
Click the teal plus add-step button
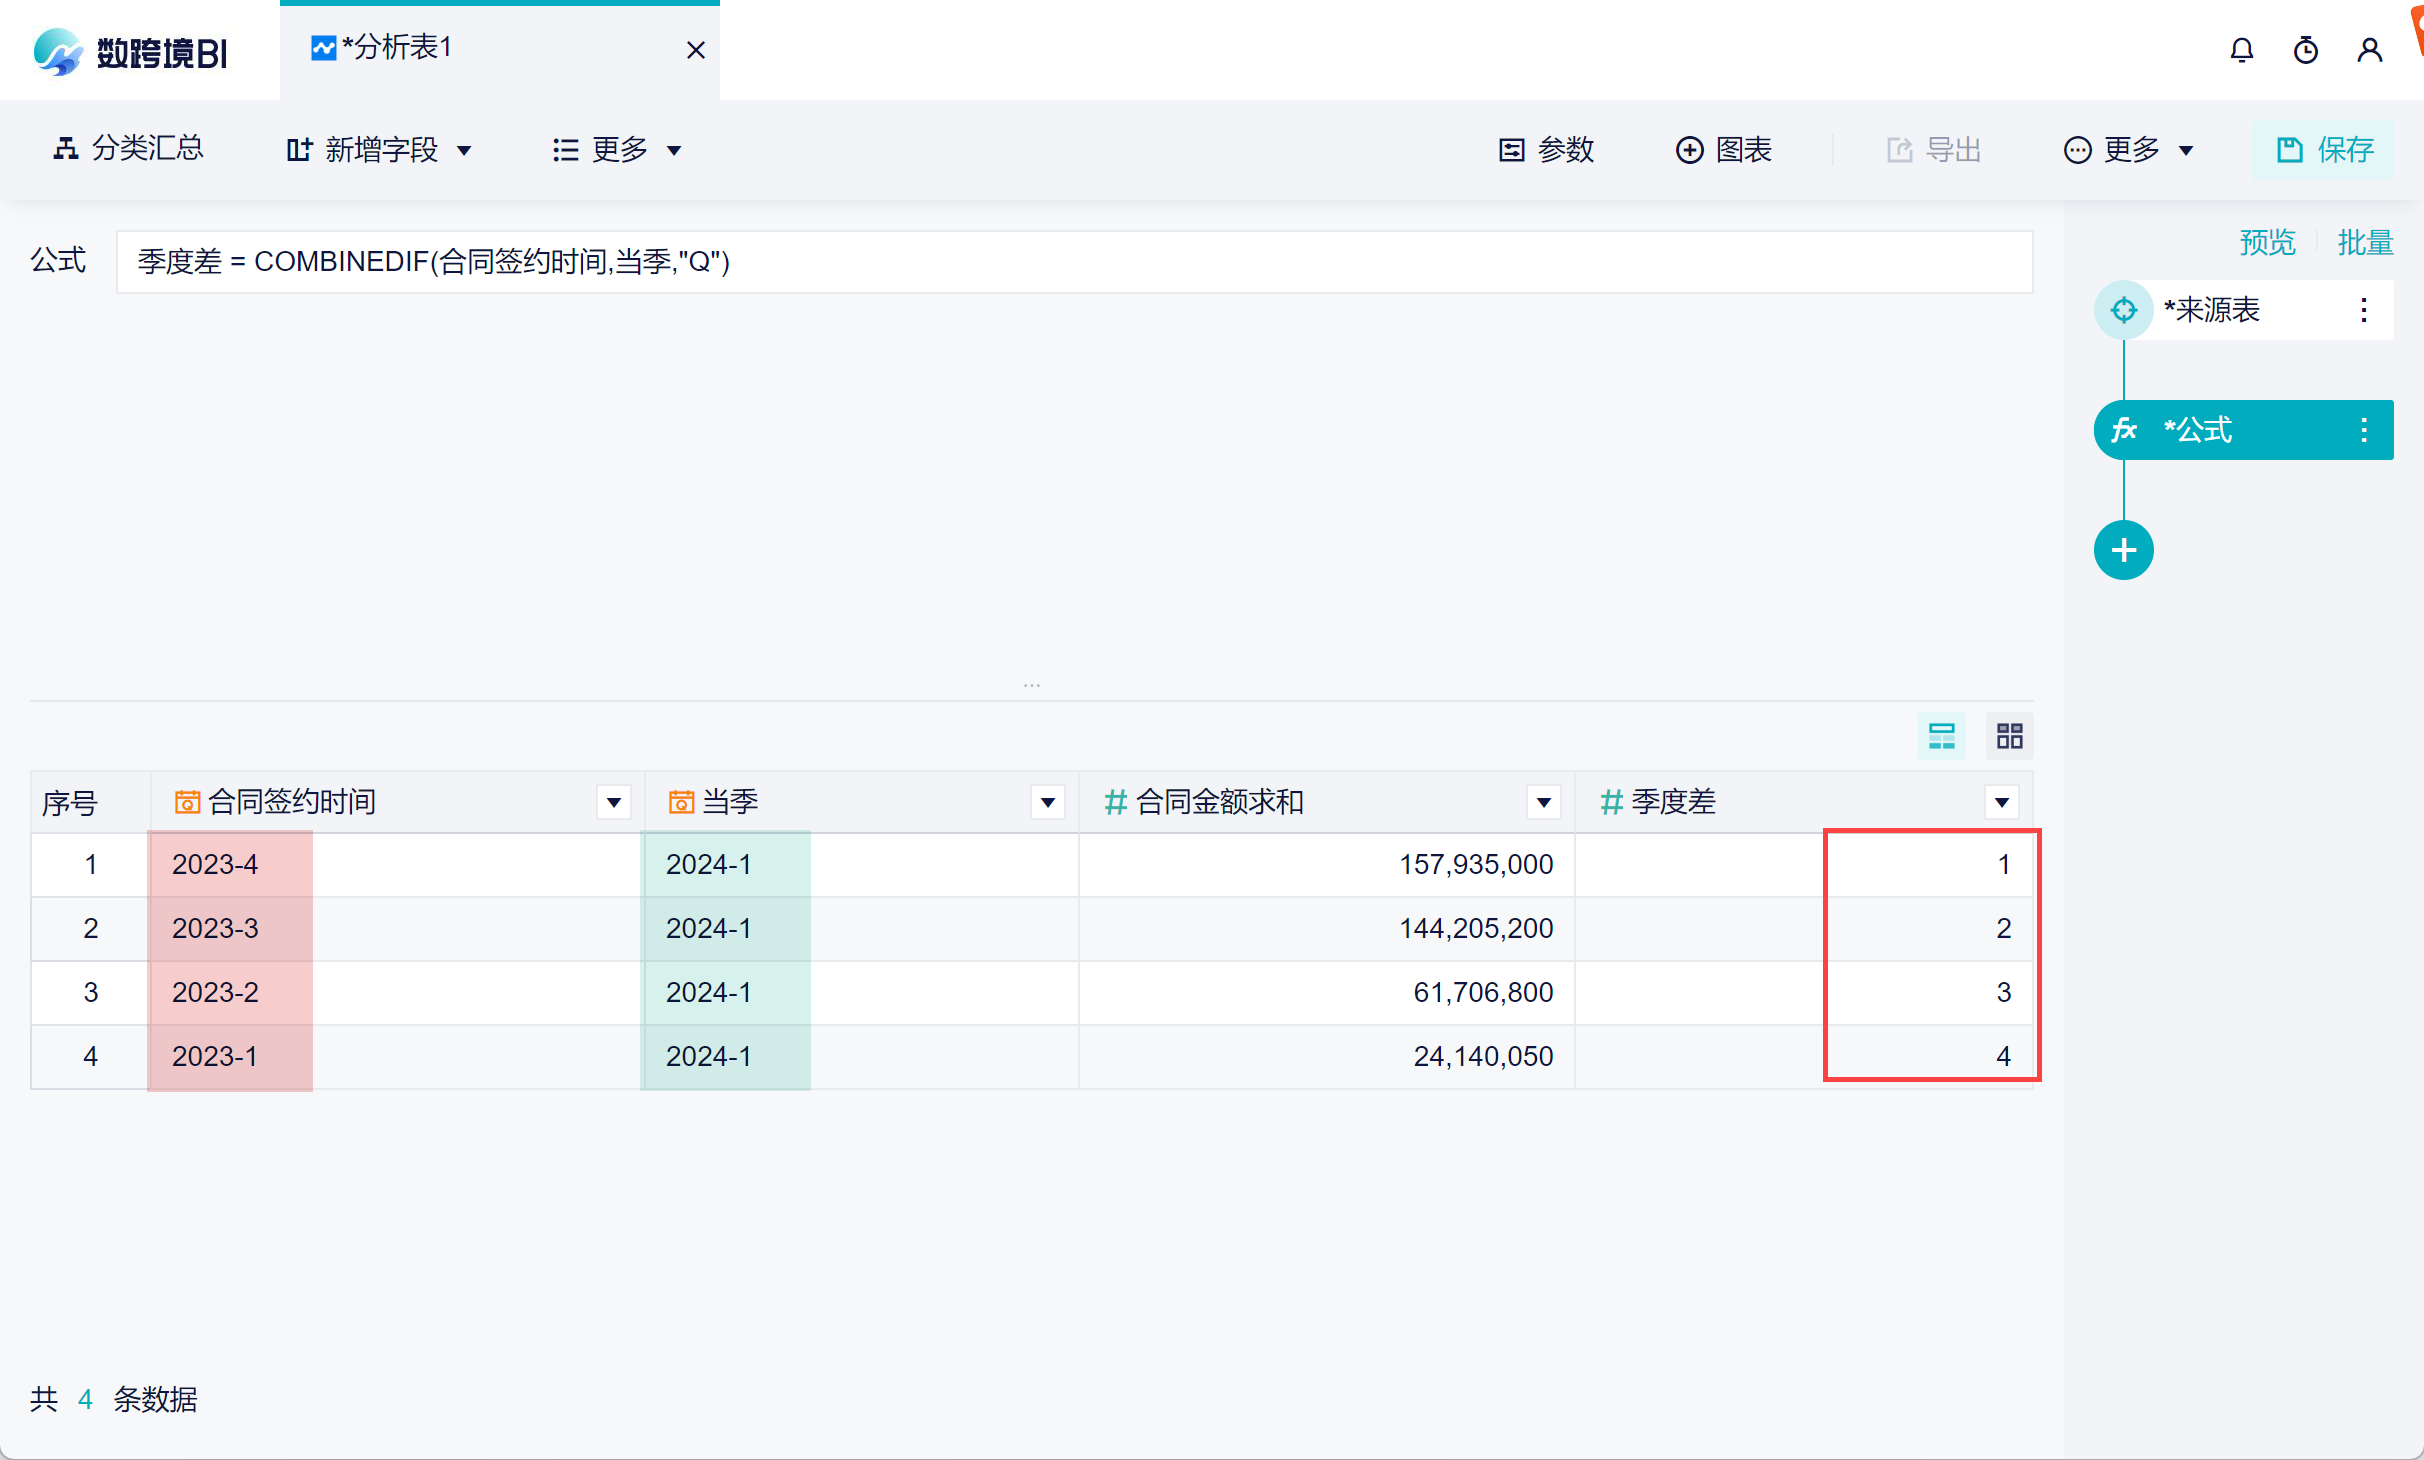tap(2123, 550)
